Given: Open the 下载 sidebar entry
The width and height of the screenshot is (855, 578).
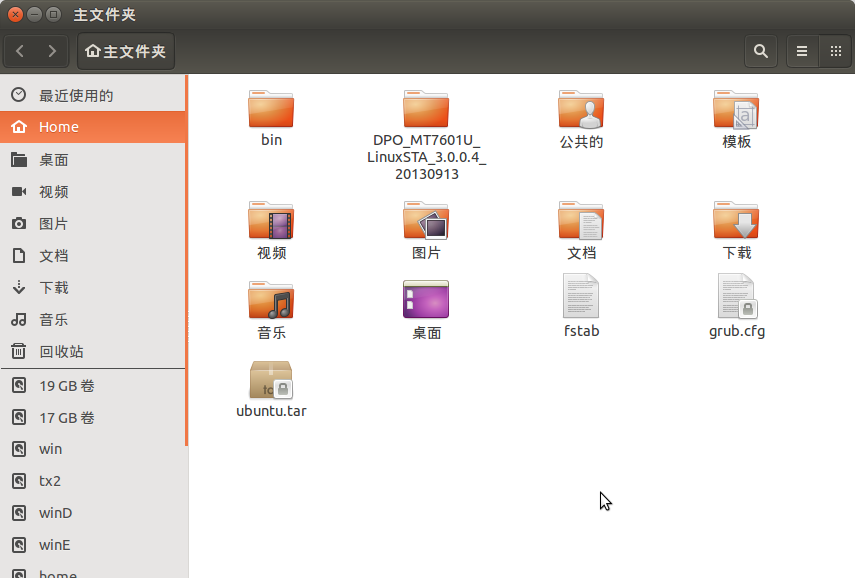Looking at the screenshot, I should click(93, 287).
